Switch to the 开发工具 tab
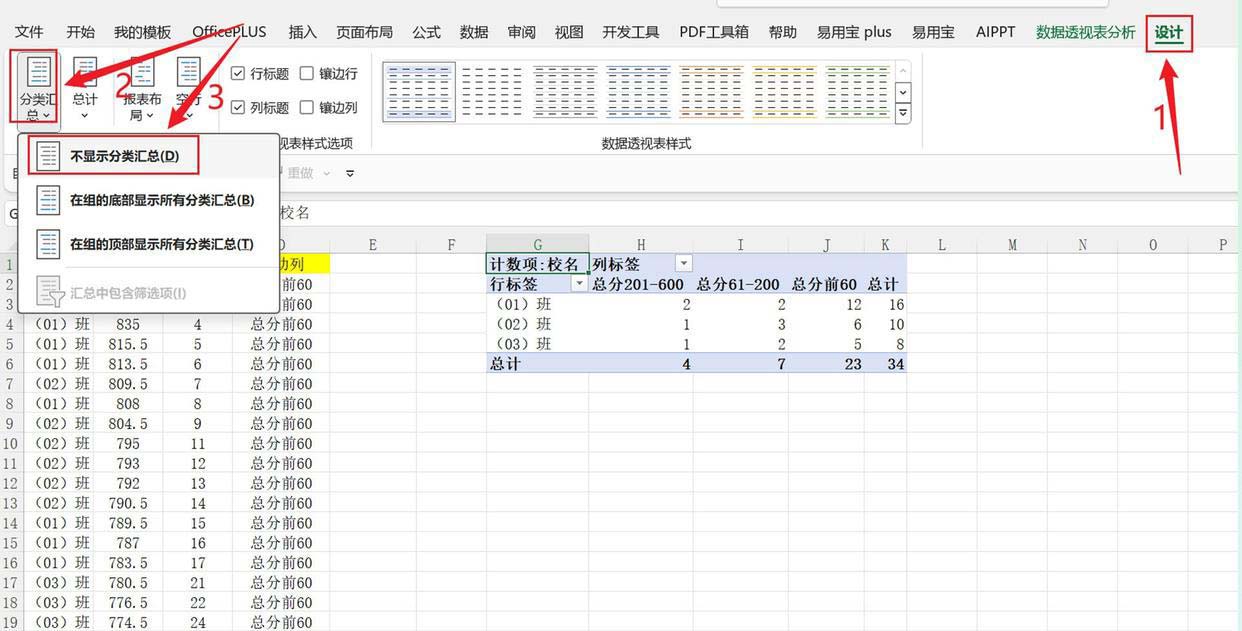Image resolution: width=1242 pixels, height=631 pixels. tap(631, 32)
